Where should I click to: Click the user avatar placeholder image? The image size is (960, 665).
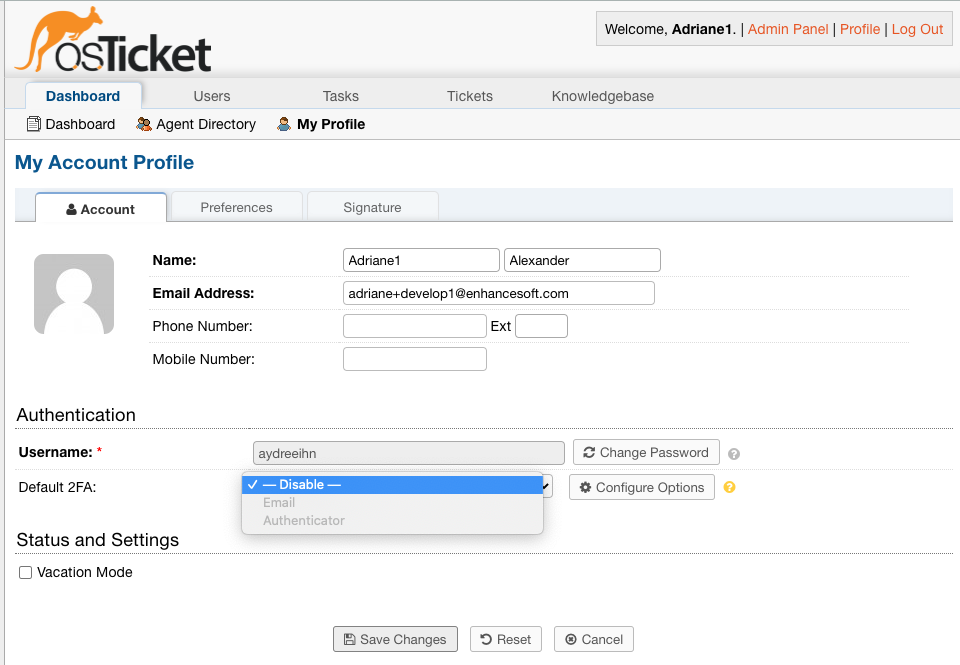74,294
